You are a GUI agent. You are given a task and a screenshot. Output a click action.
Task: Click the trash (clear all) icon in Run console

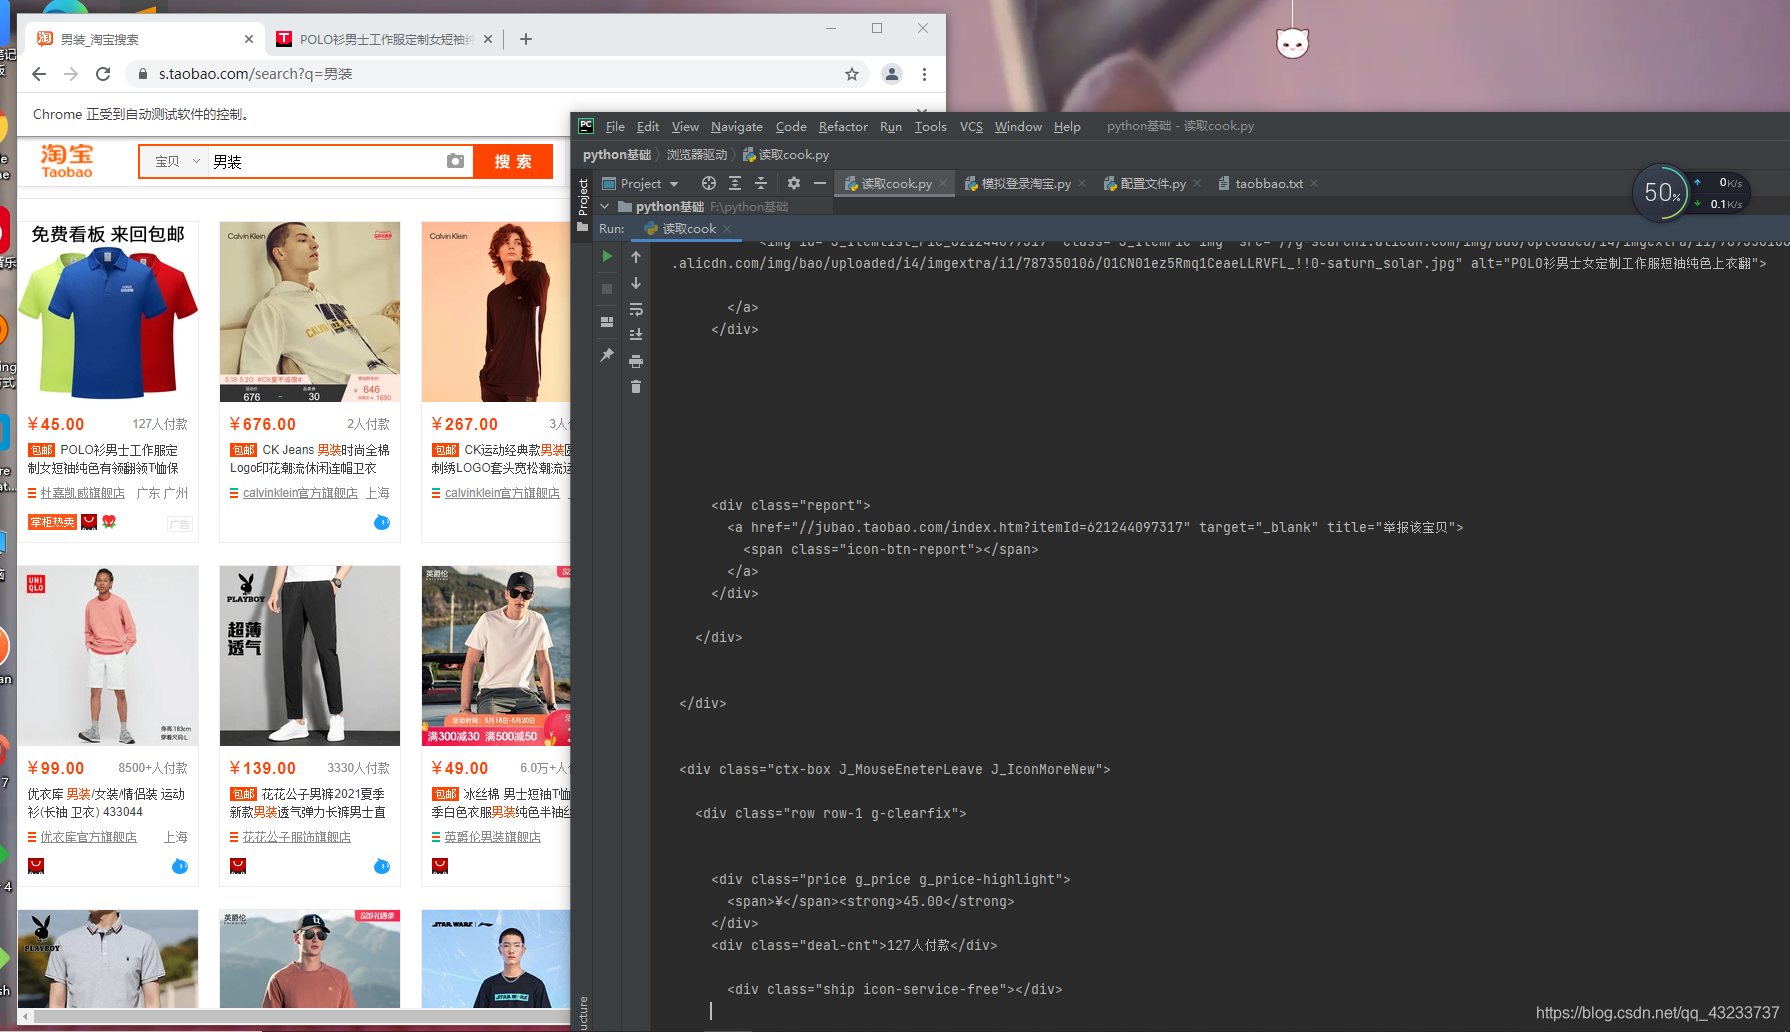tap(636, 387)
